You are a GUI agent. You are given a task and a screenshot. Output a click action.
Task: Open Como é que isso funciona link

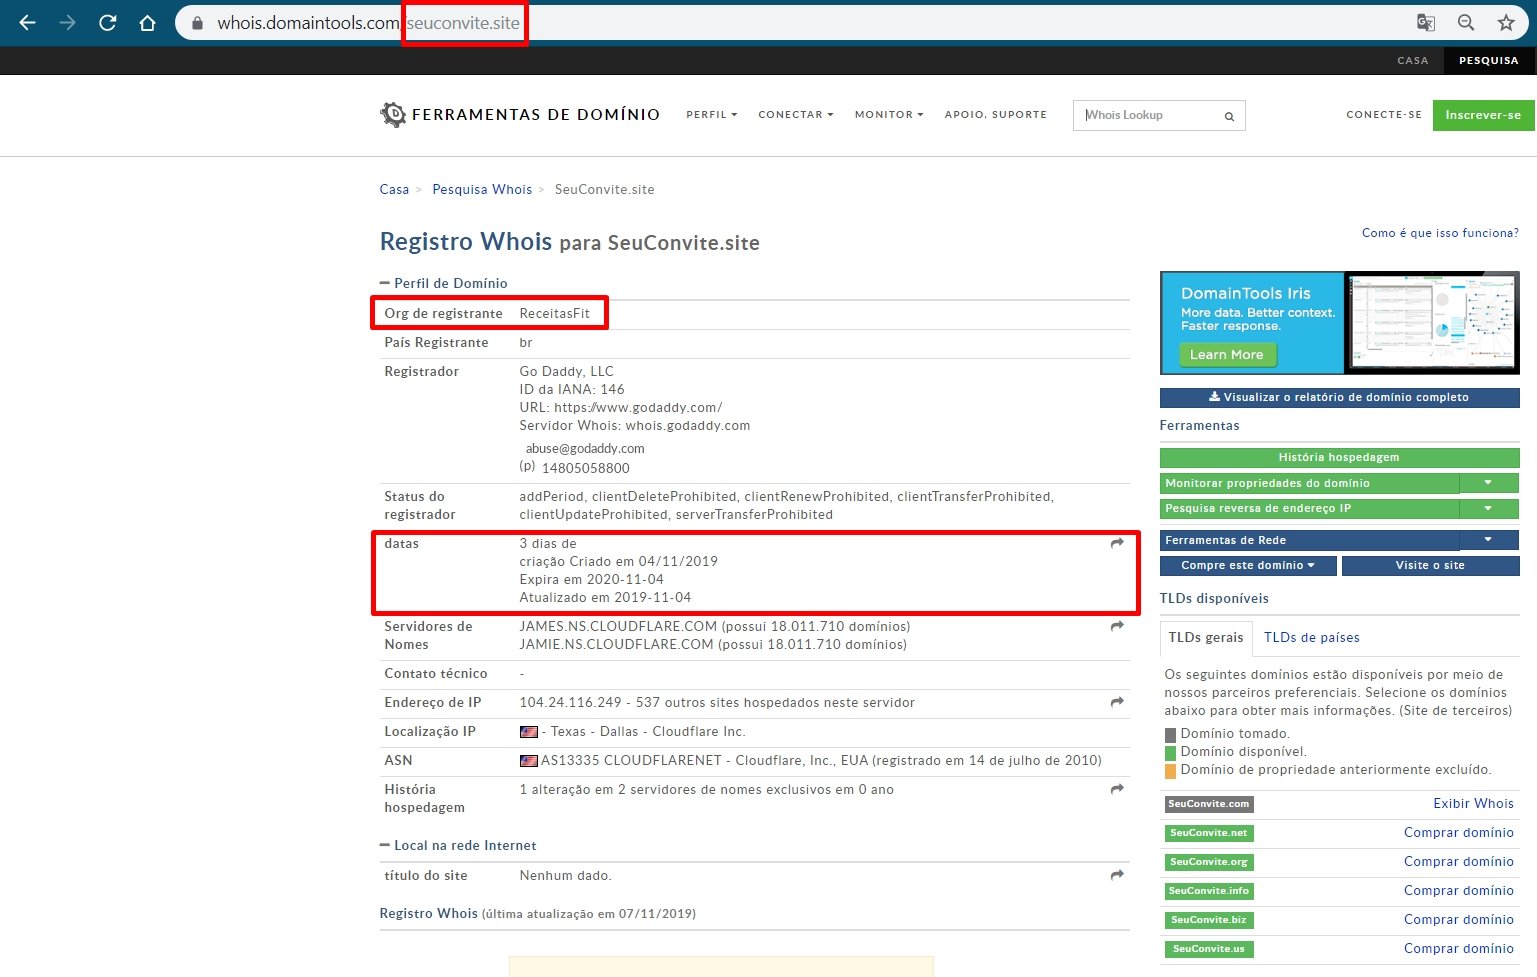[x=1440, y=233]
